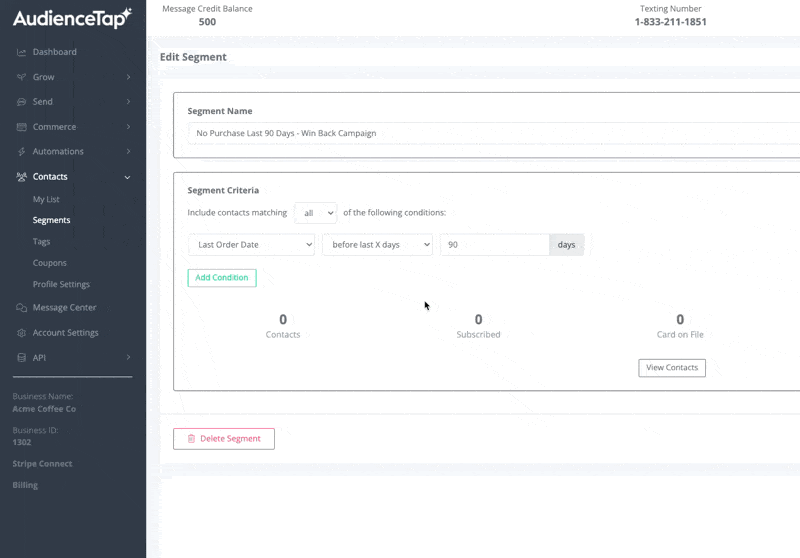Open the all/any matching dropdown
Screen dimensions: 800x558
315,213
